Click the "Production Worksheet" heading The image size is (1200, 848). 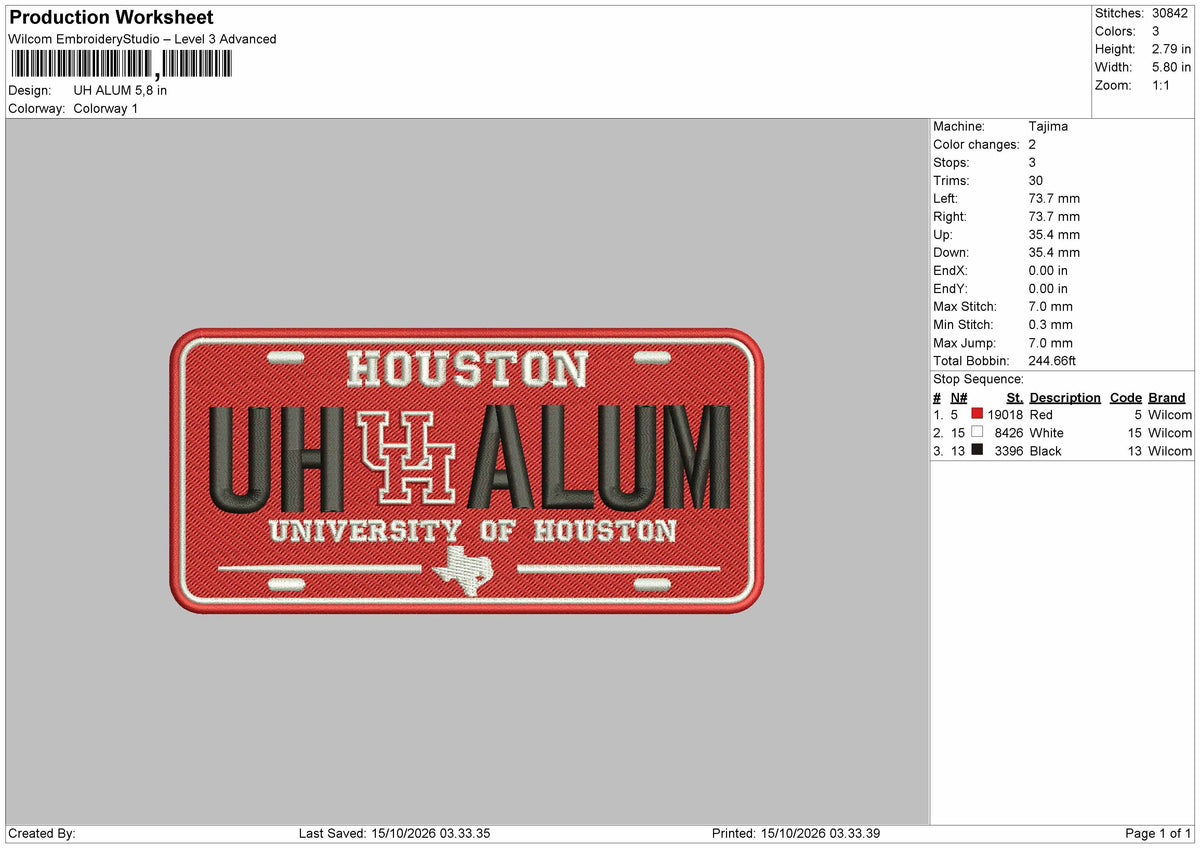pyautogui.click(x=111, y=18)
